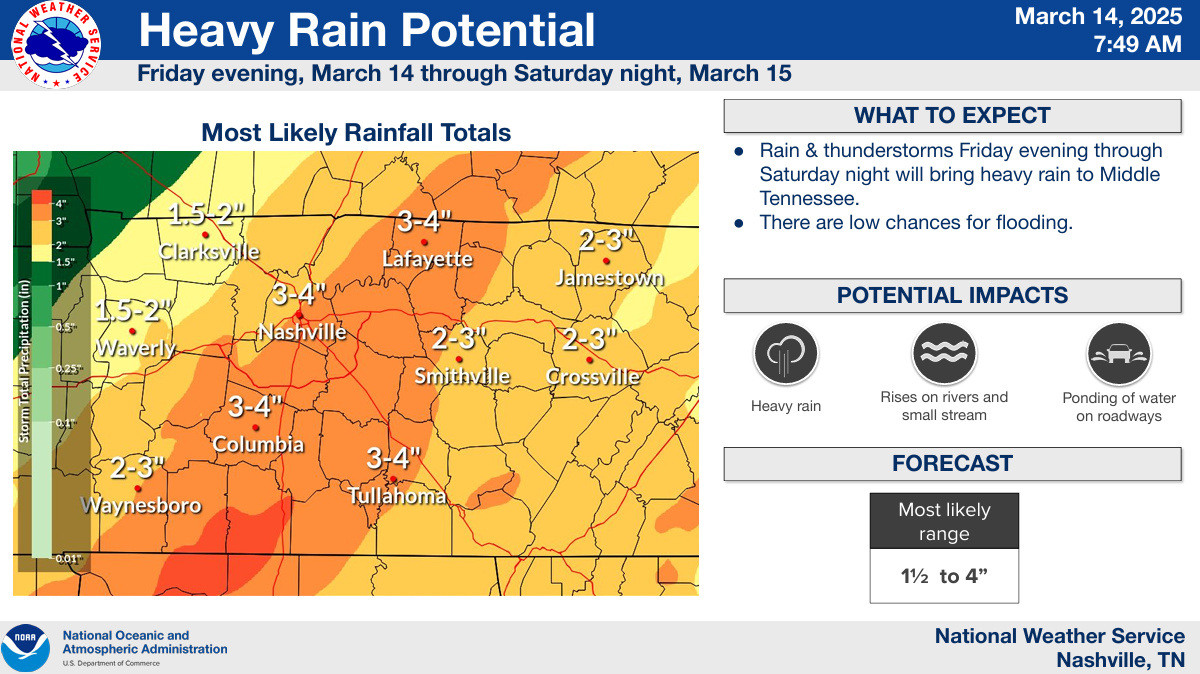Select the WHAT TO EXPECT header
Viewport: 1200px width, 674px height.
(952, 116)
